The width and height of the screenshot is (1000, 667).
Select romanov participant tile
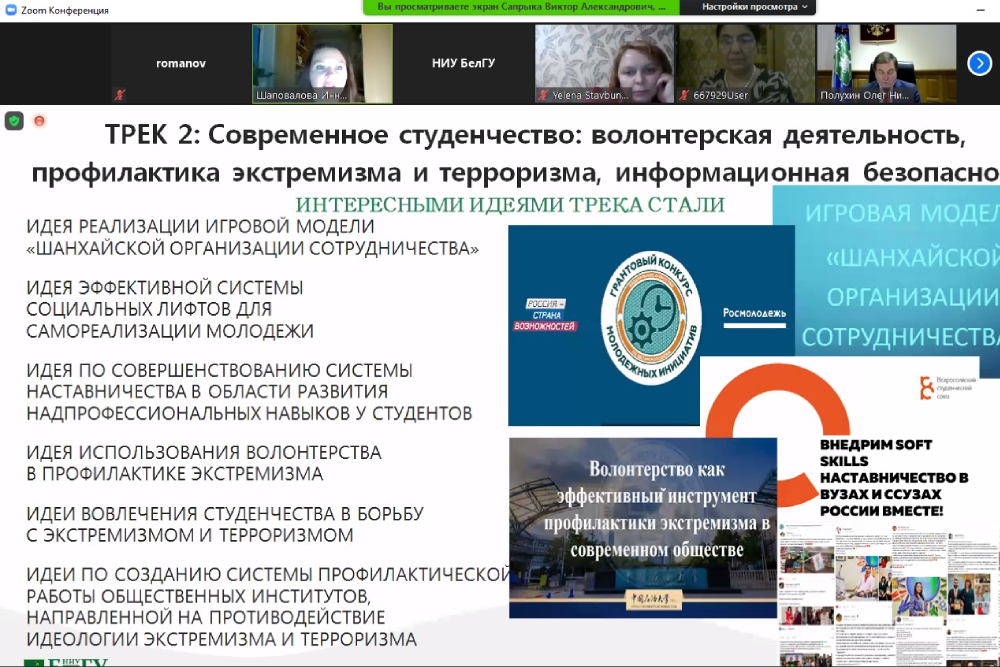180,64
